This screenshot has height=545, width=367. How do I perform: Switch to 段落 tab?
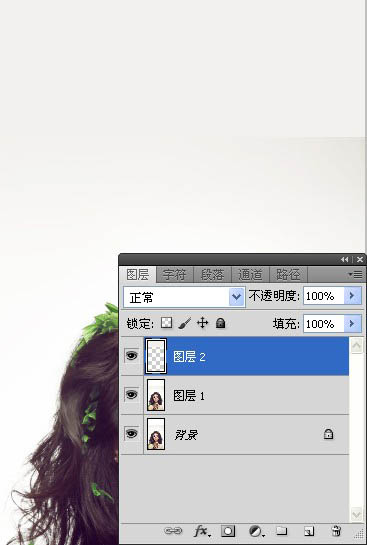(212, 275)
